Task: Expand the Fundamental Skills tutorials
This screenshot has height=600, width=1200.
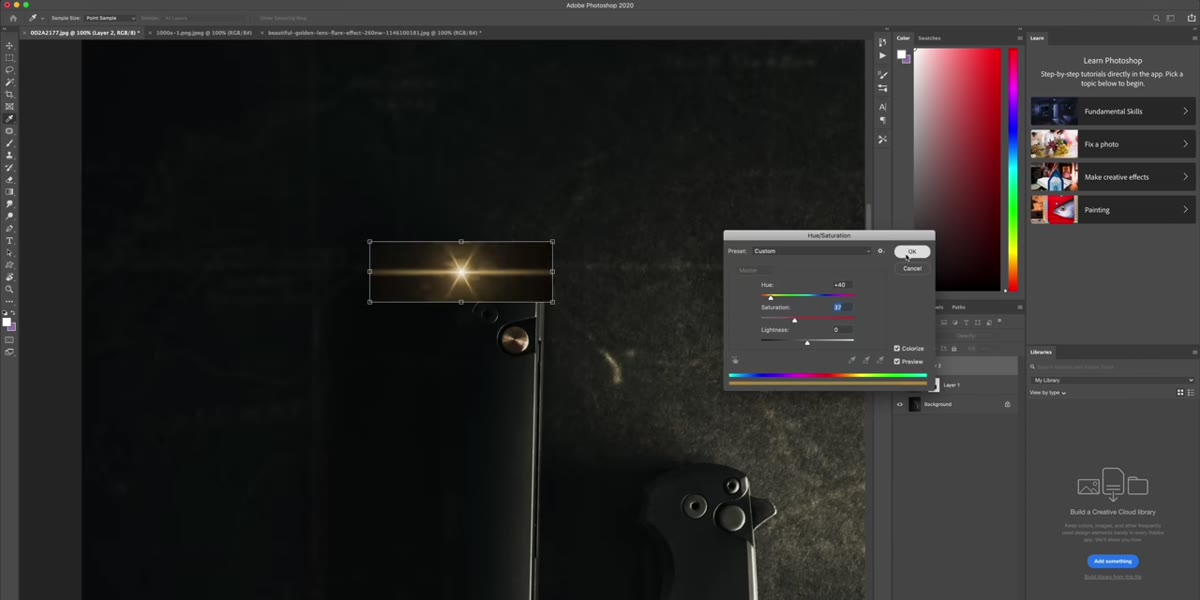Action: pos(1112,111)
